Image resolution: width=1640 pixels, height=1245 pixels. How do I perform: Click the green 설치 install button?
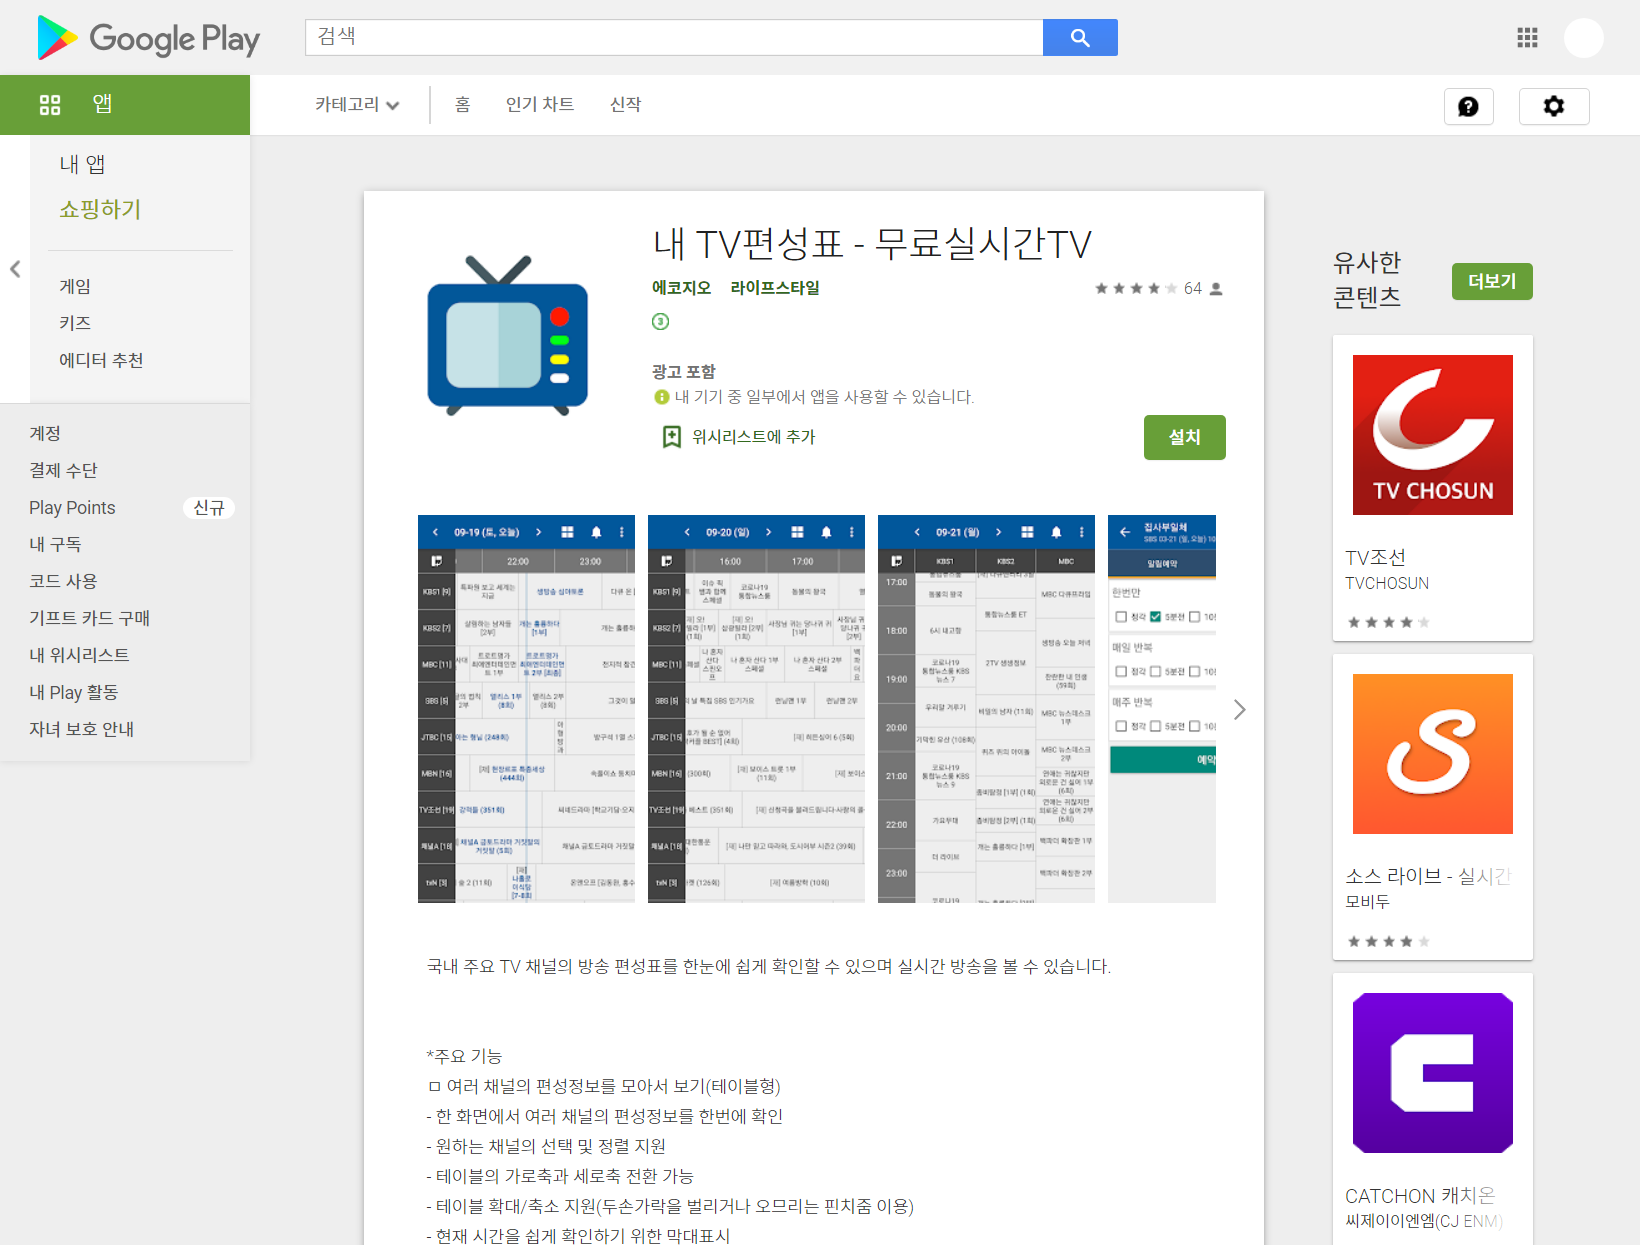point(1185,437)
